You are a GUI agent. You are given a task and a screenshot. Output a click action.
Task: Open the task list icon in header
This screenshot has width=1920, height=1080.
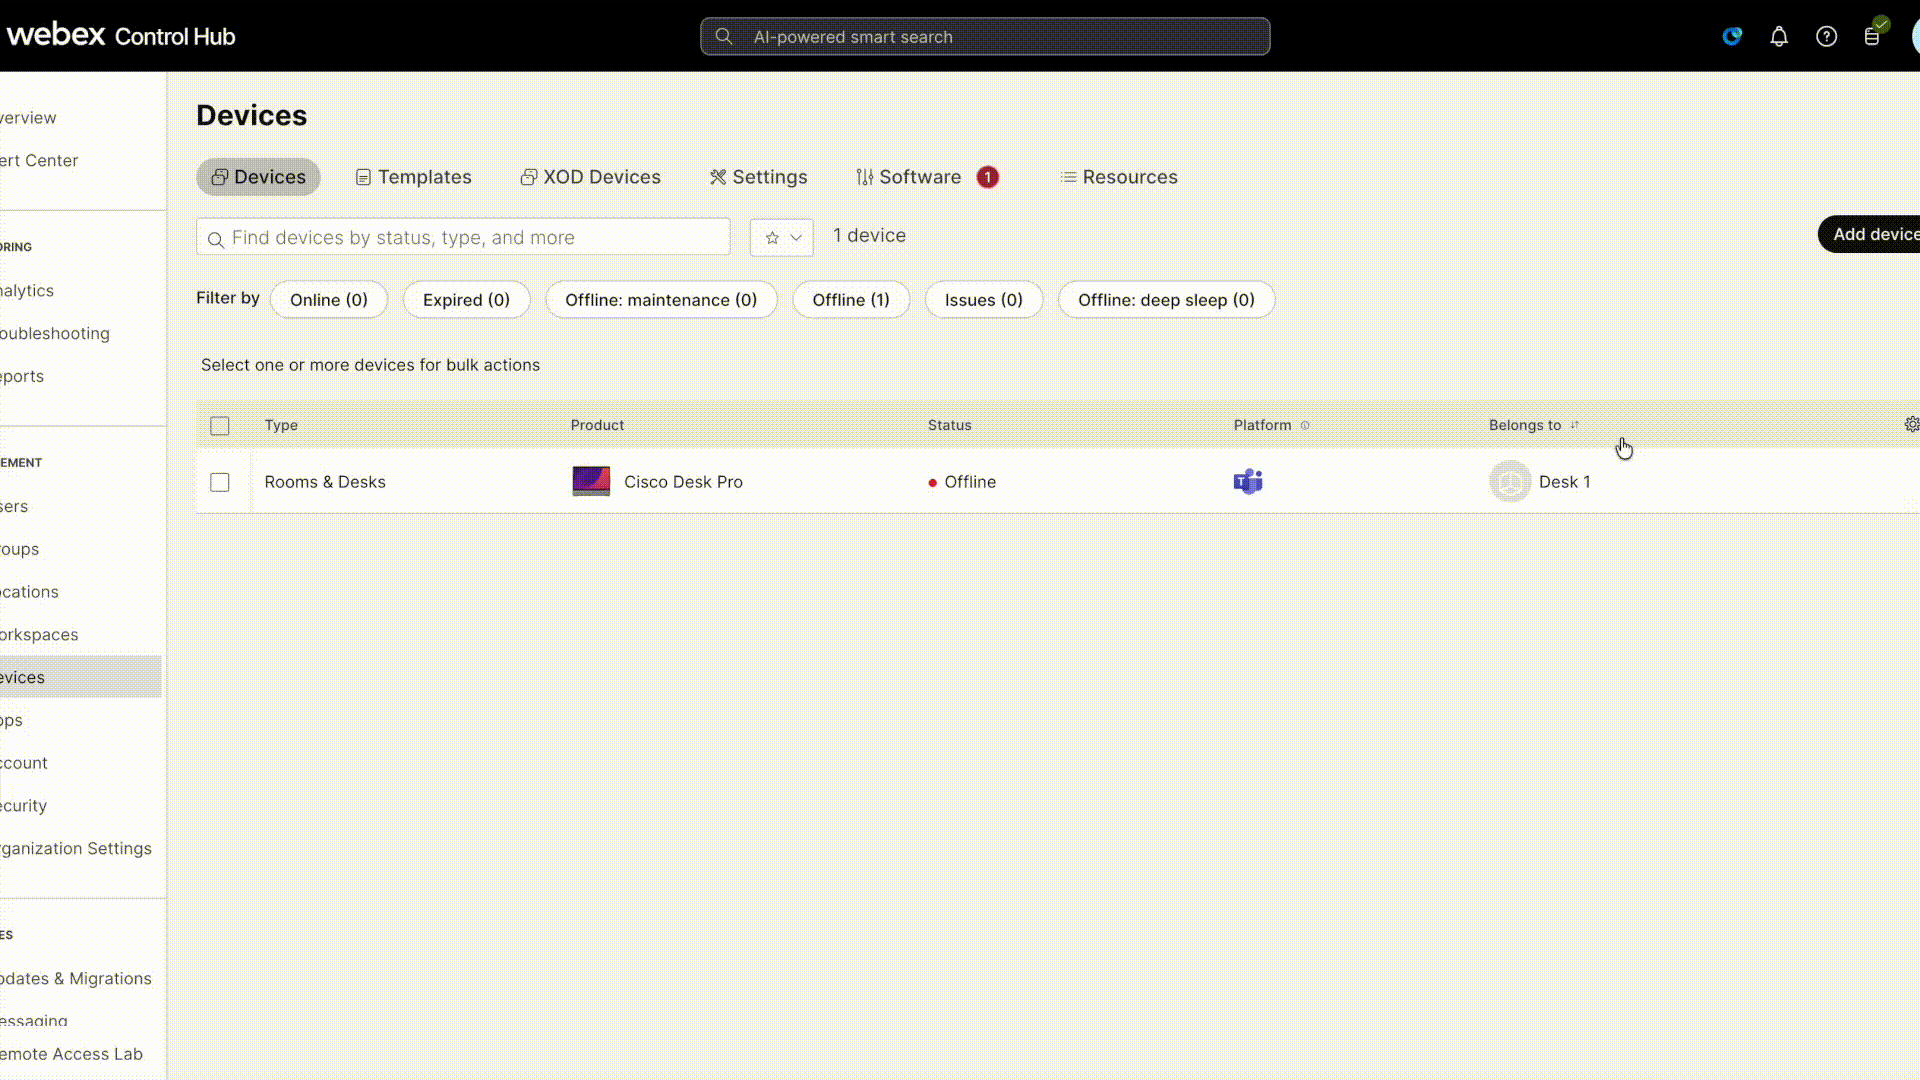coord(1872,37)
